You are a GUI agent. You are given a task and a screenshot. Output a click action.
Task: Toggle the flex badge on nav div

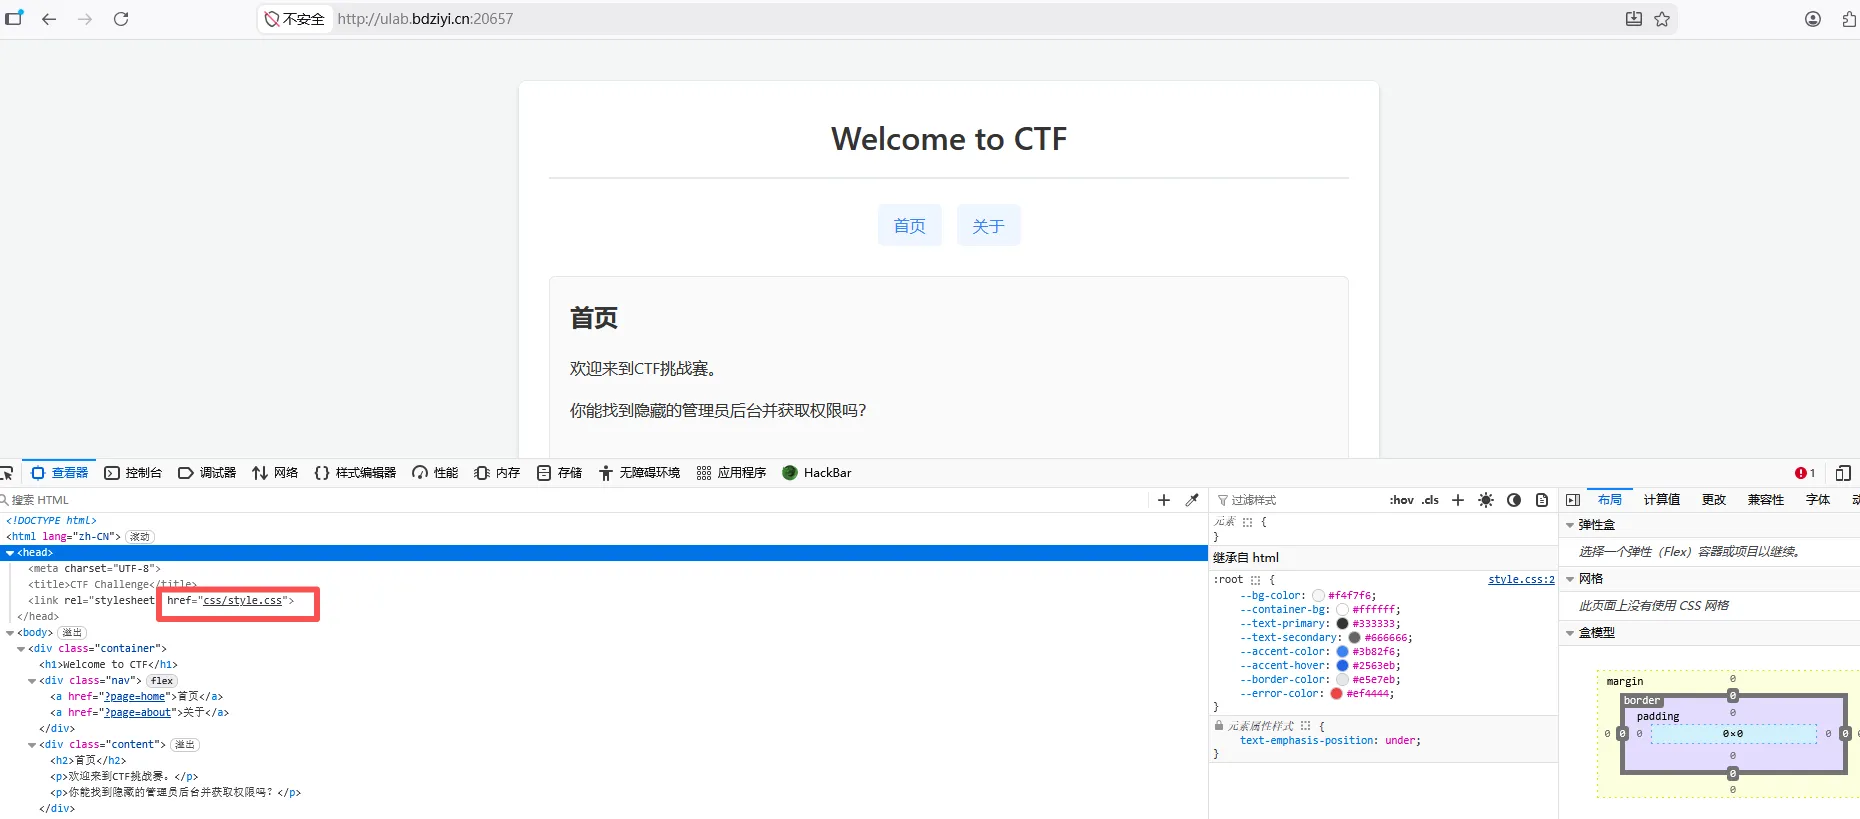point(162,681)
